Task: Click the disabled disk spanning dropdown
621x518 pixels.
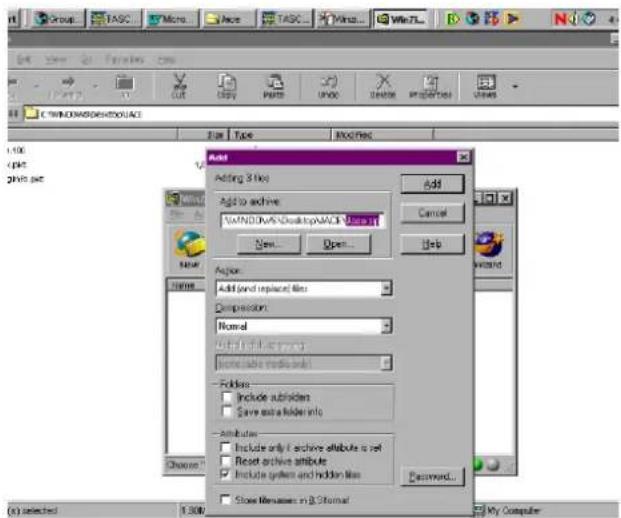Action: [x=304, y=363]
